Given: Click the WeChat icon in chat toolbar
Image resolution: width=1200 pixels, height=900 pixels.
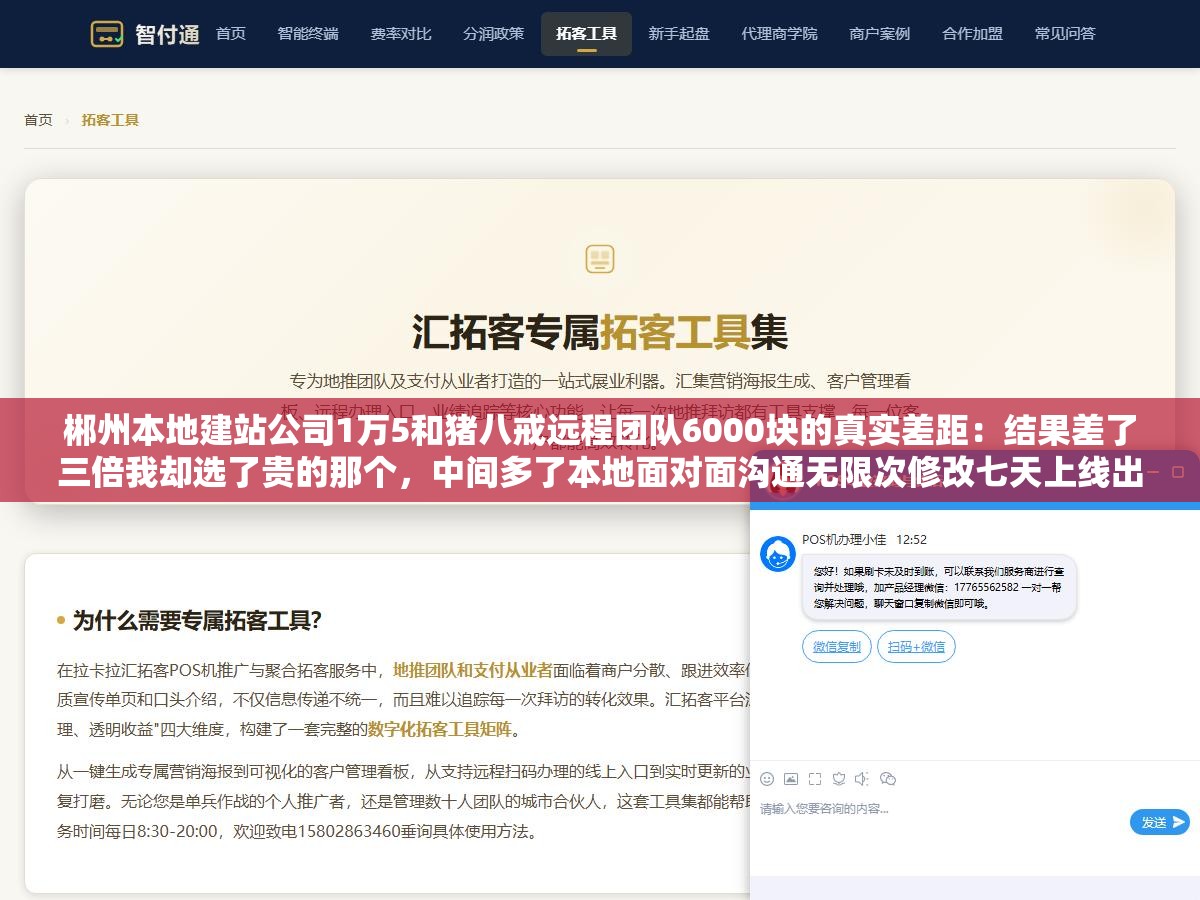Looking at the screenshot, I should [888, 779].
